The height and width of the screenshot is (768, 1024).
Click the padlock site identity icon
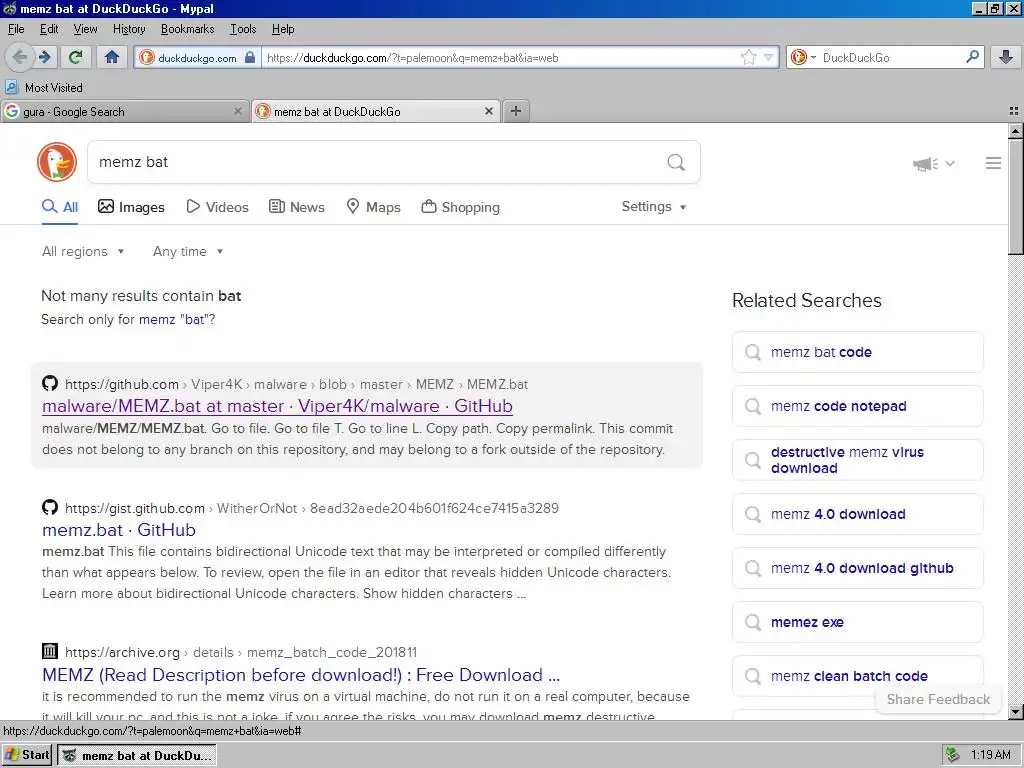pyautogui.click(x=249, y=57)
